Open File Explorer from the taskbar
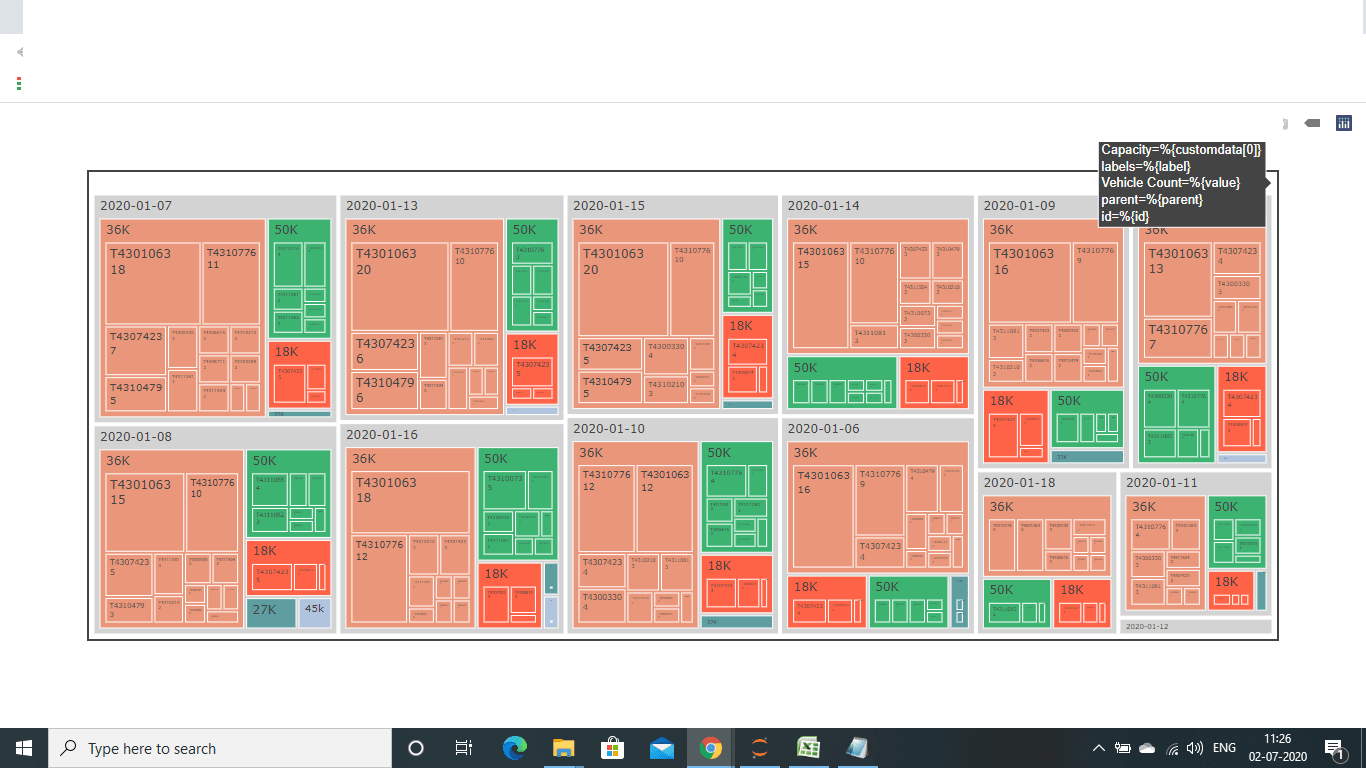 click(x=563, y=748)
